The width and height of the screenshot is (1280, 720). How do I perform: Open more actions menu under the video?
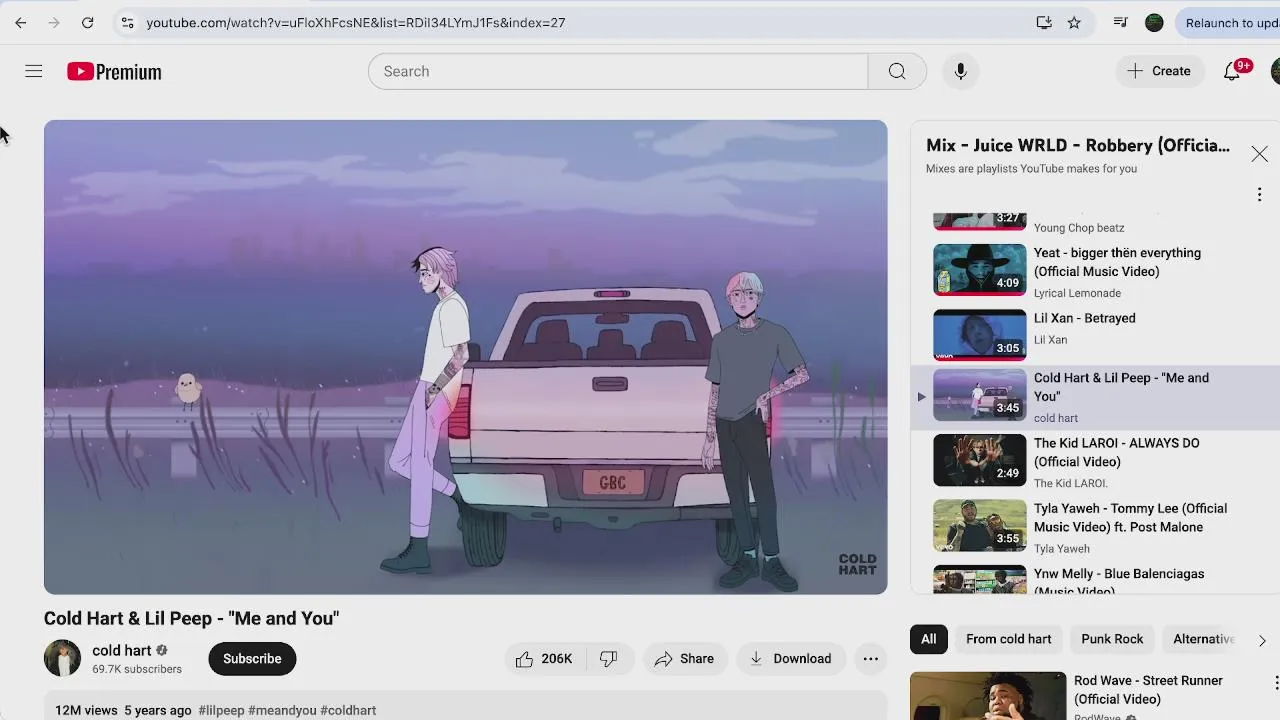point(871,658)
